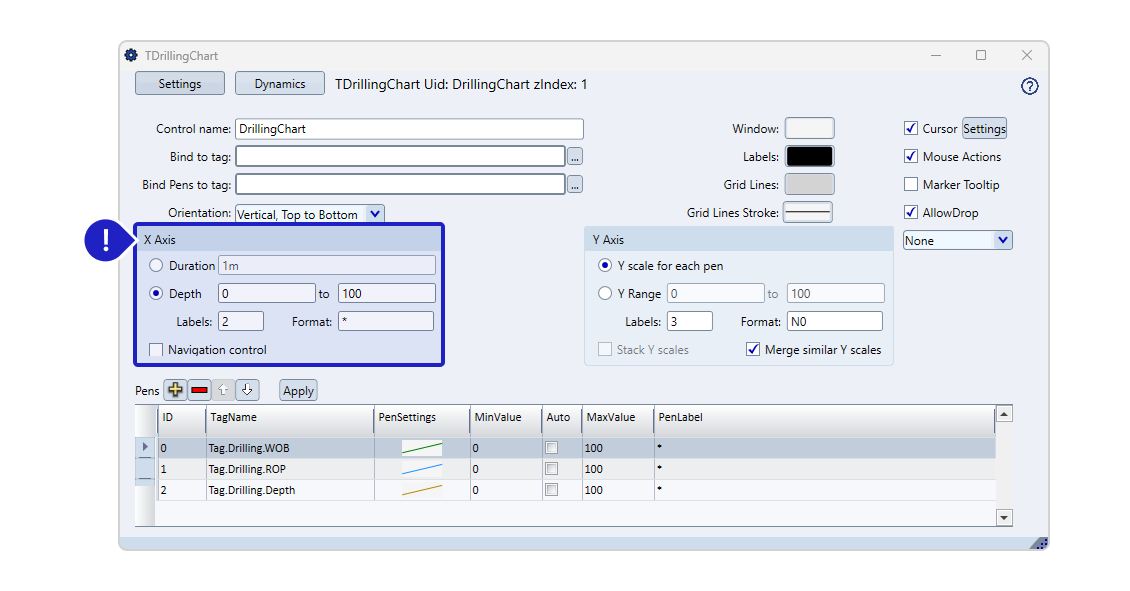1130x591 pixels.
Task: Open the Settings tab
Action: tap(180, 84)
